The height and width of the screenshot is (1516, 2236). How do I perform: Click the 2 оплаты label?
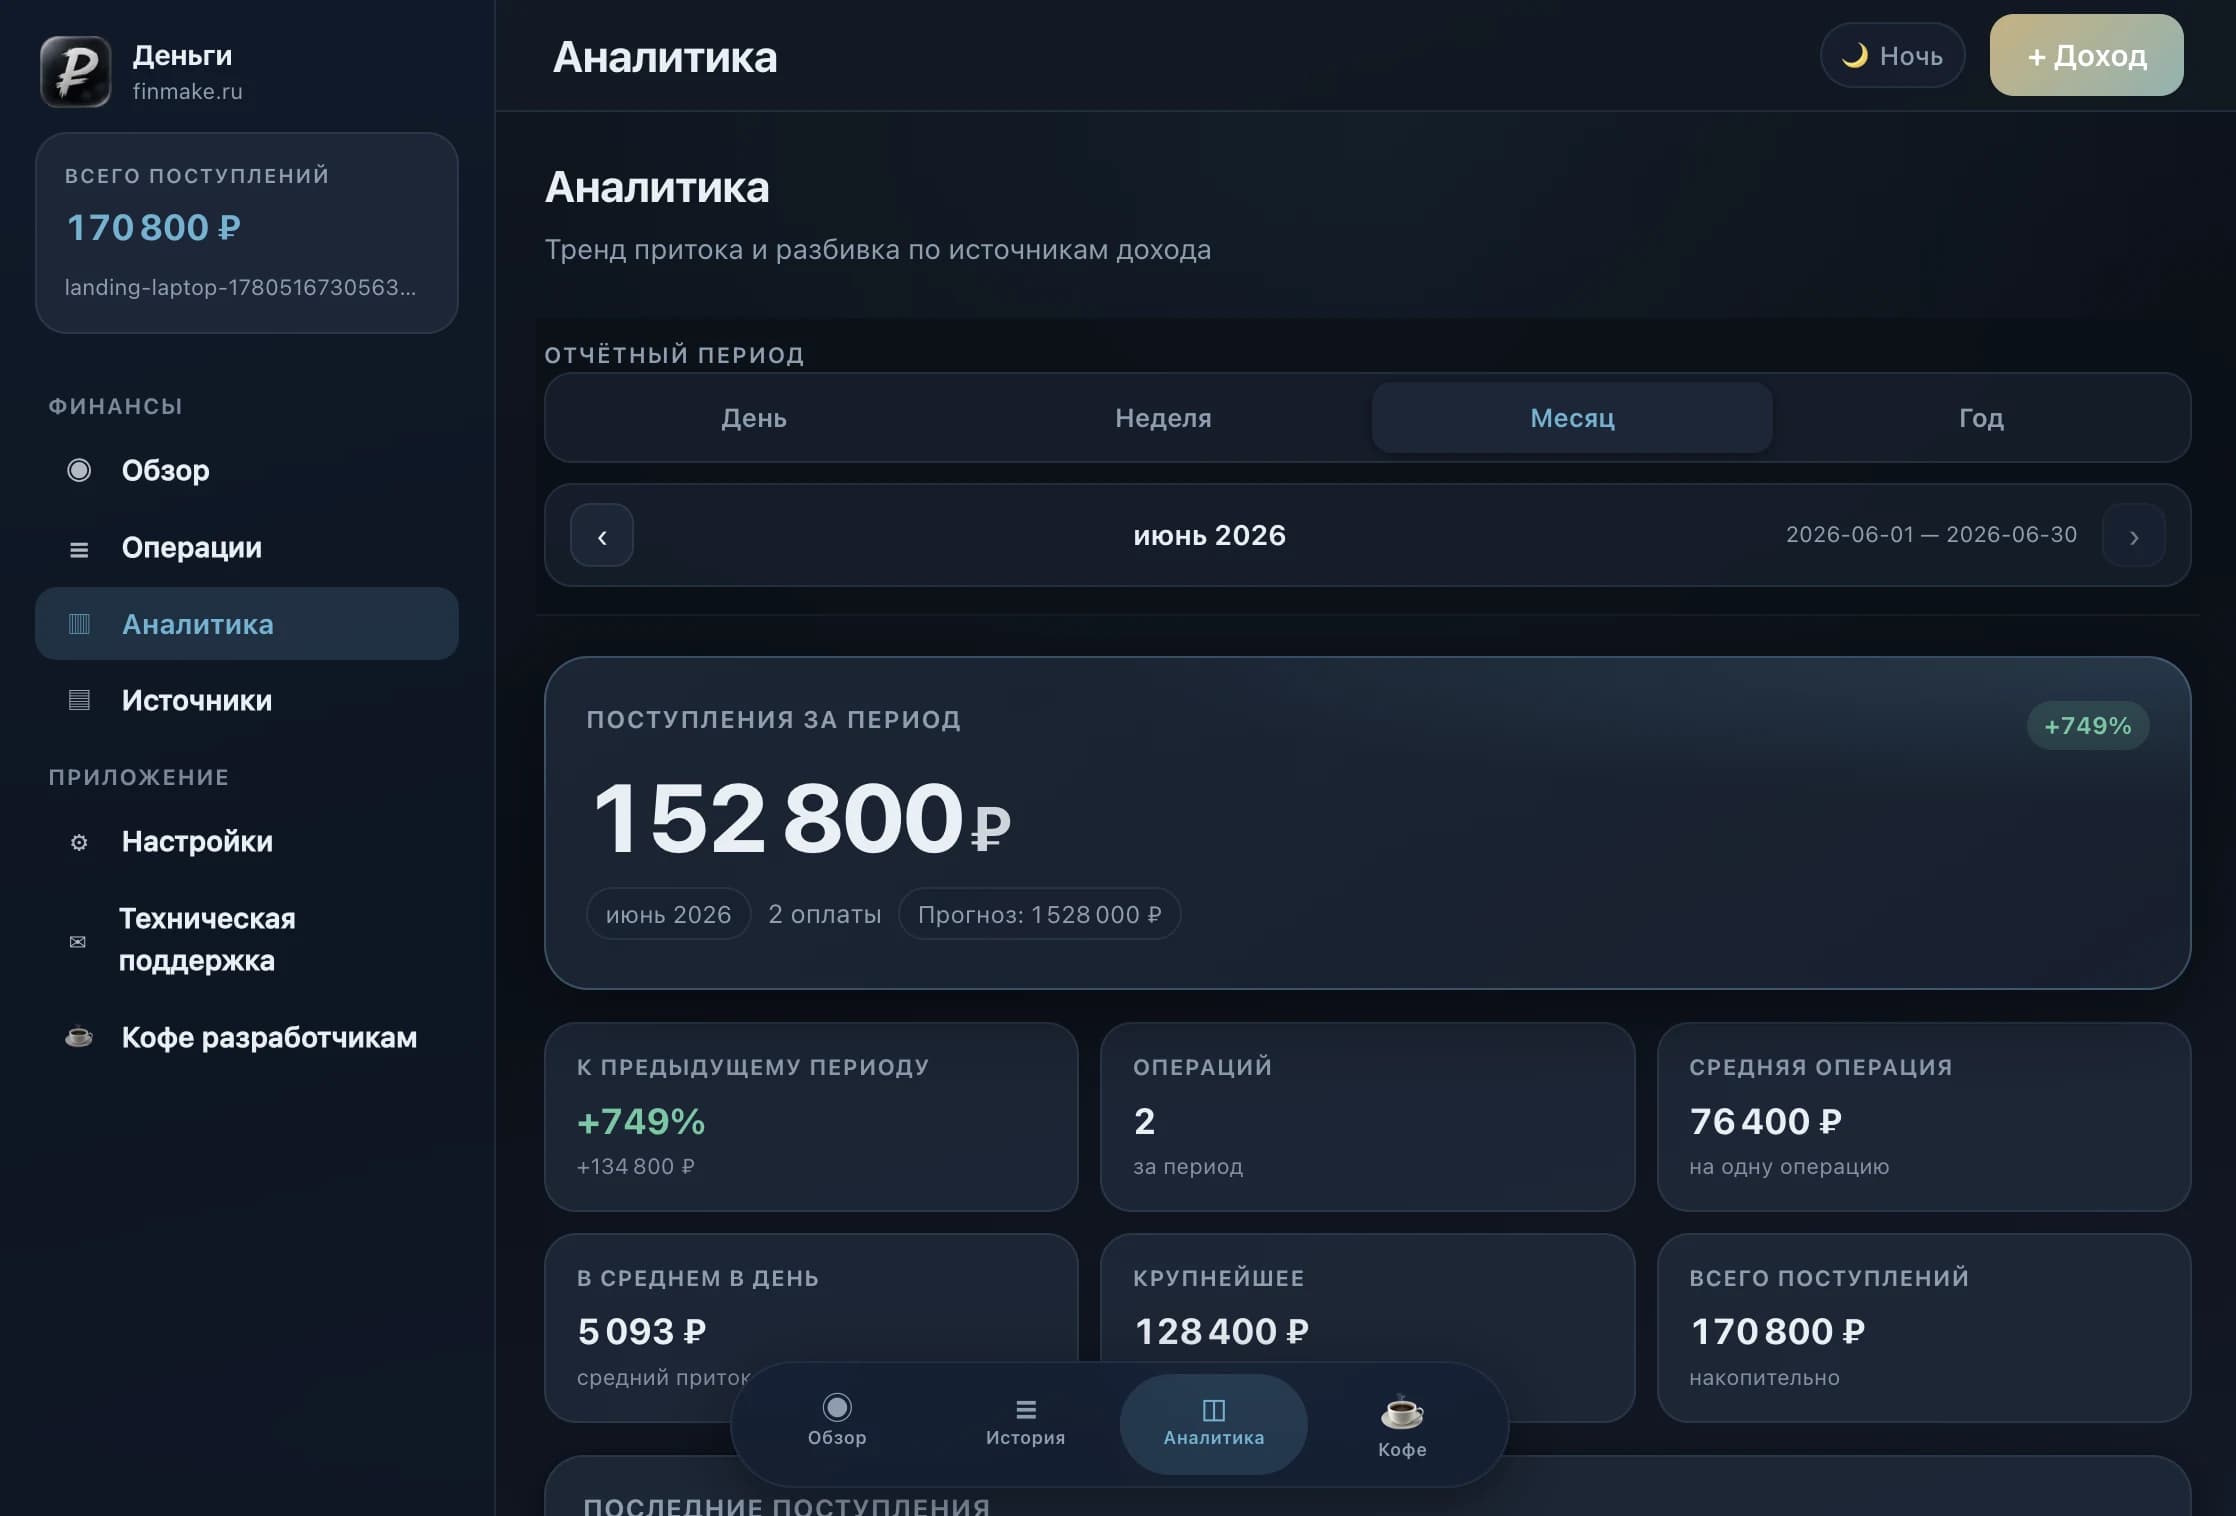[x=825, y=914]
